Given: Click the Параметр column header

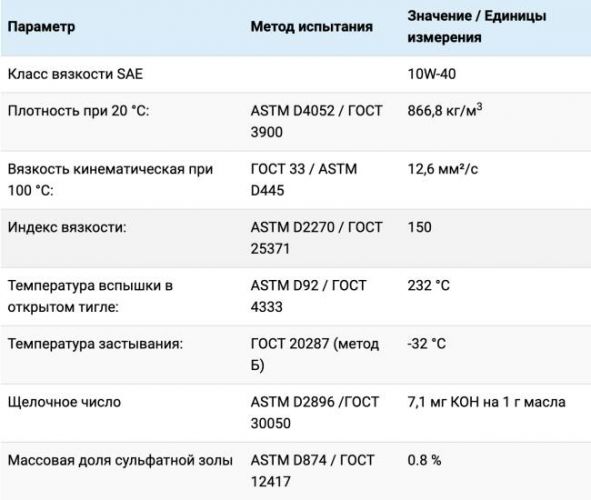Looking at the screenshot, I should (41, 27).
